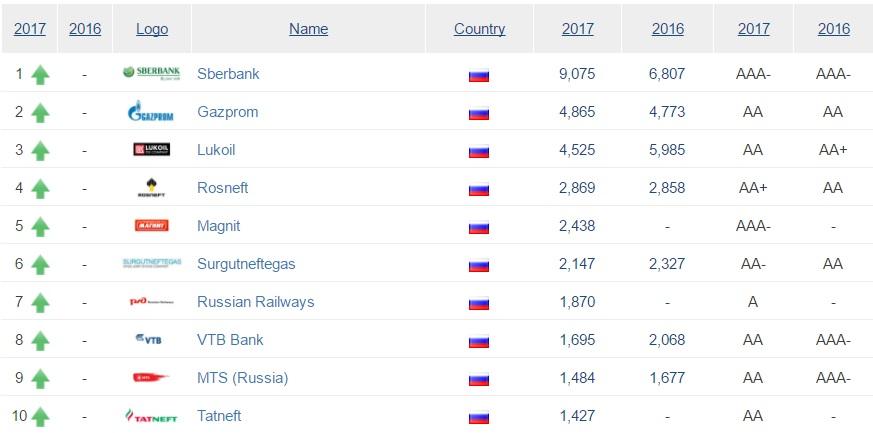Click the Russian flag in Tatneft row
Viewport: 873px width, 433px height.
478,416
